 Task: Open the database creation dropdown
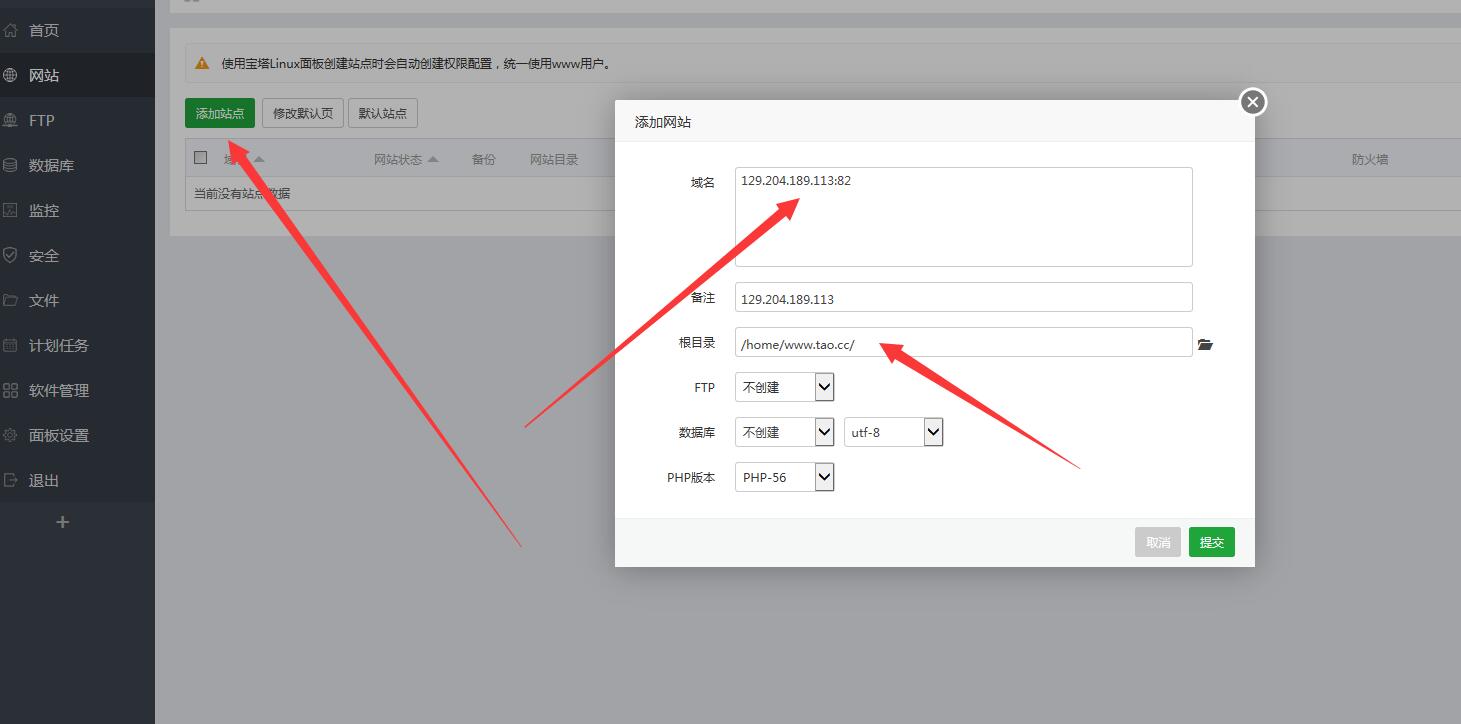(784, 432)
